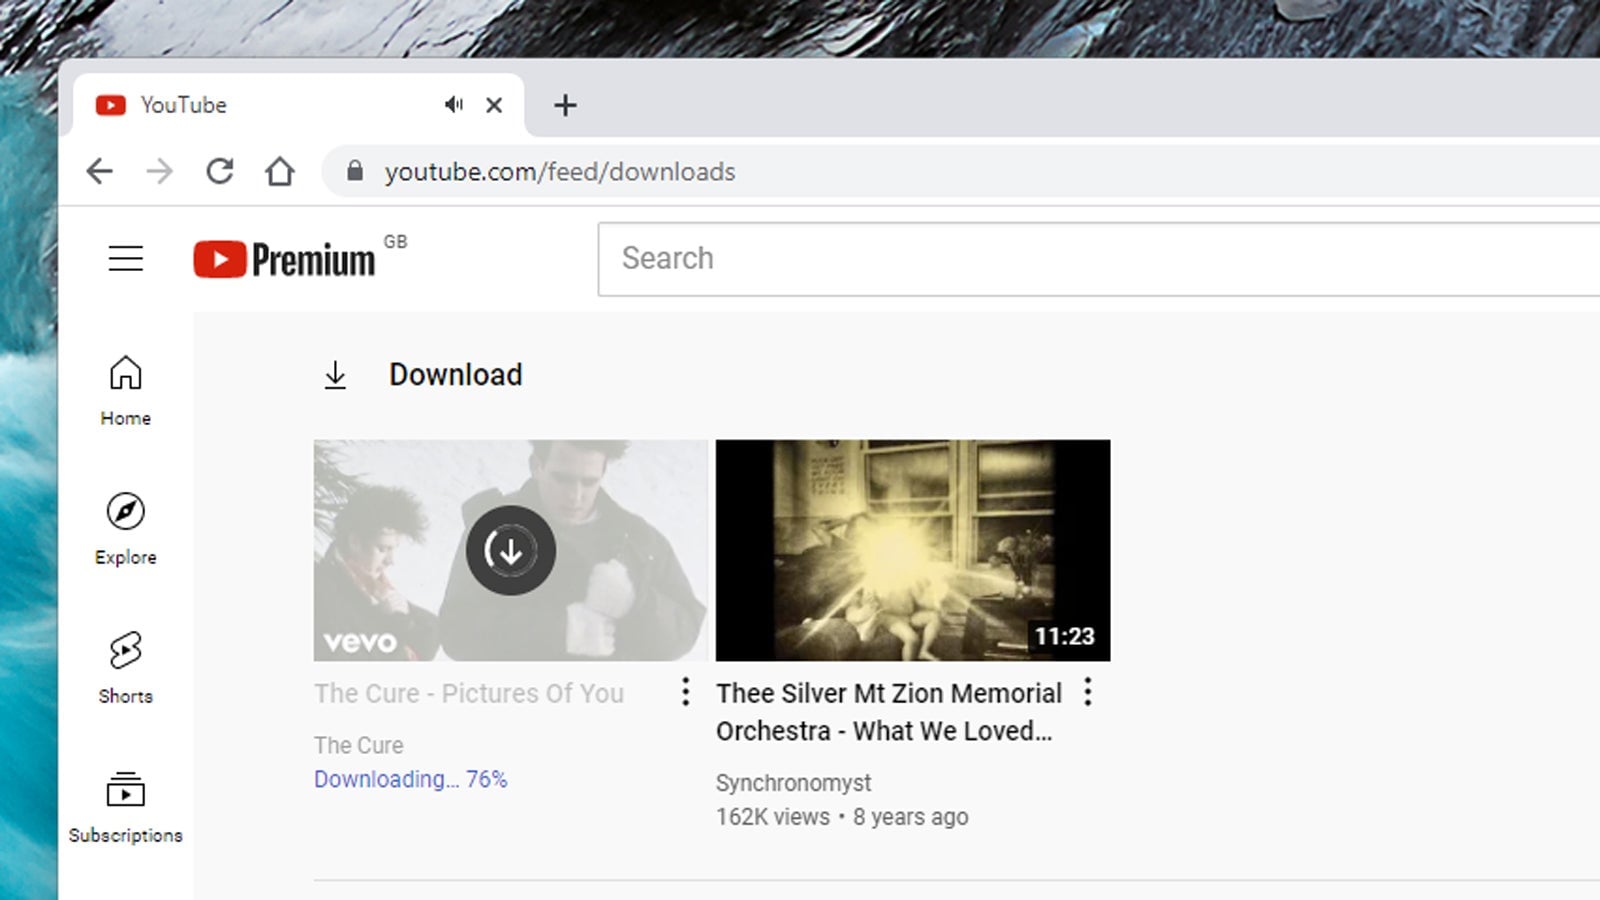Select Explore in the YouTube sidebar
The height and width of the screenshot is (900, 1600).
(x=124, y=528)
